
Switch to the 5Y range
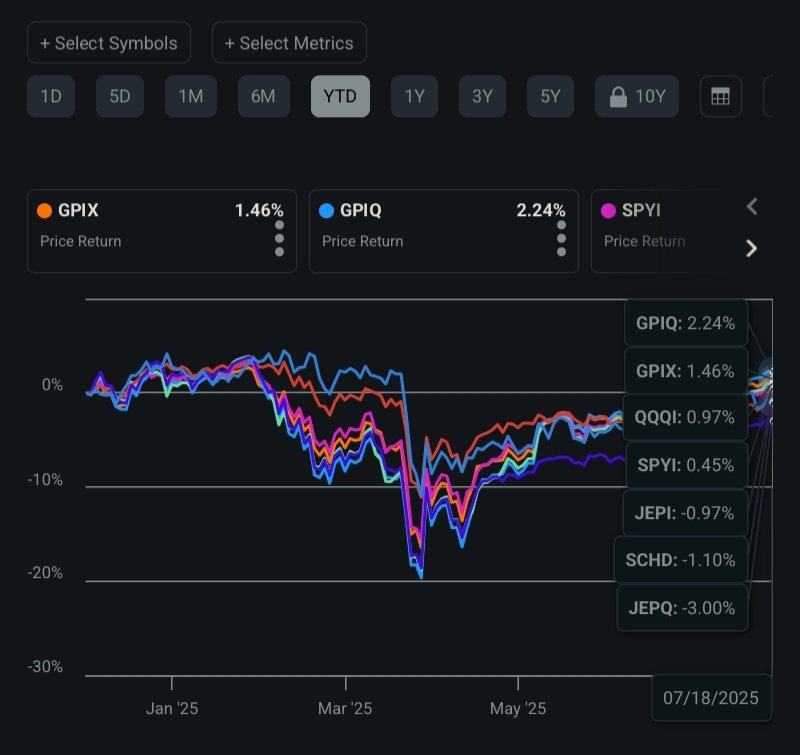point(551,96)
